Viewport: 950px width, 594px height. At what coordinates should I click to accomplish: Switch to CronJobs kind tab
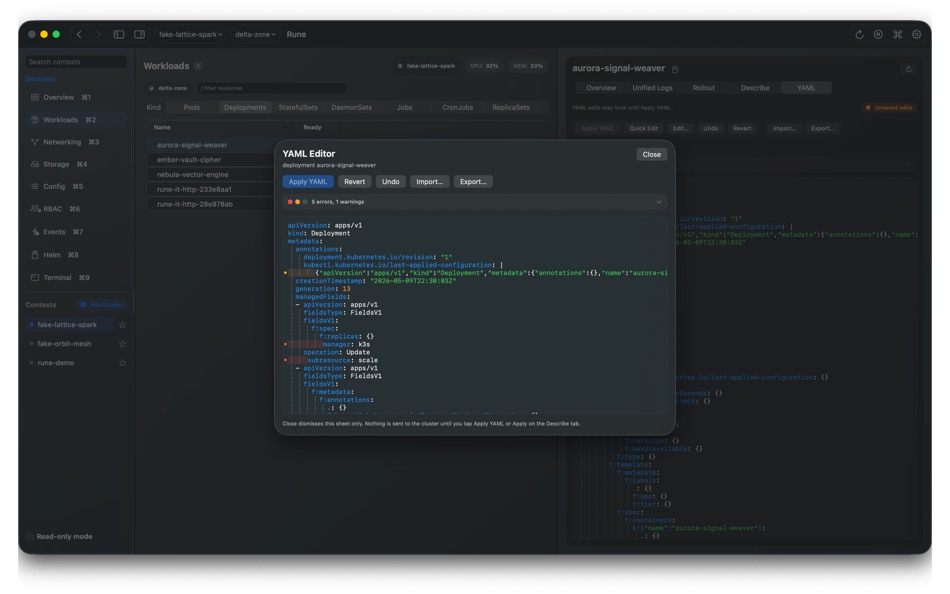pos(457,107)
